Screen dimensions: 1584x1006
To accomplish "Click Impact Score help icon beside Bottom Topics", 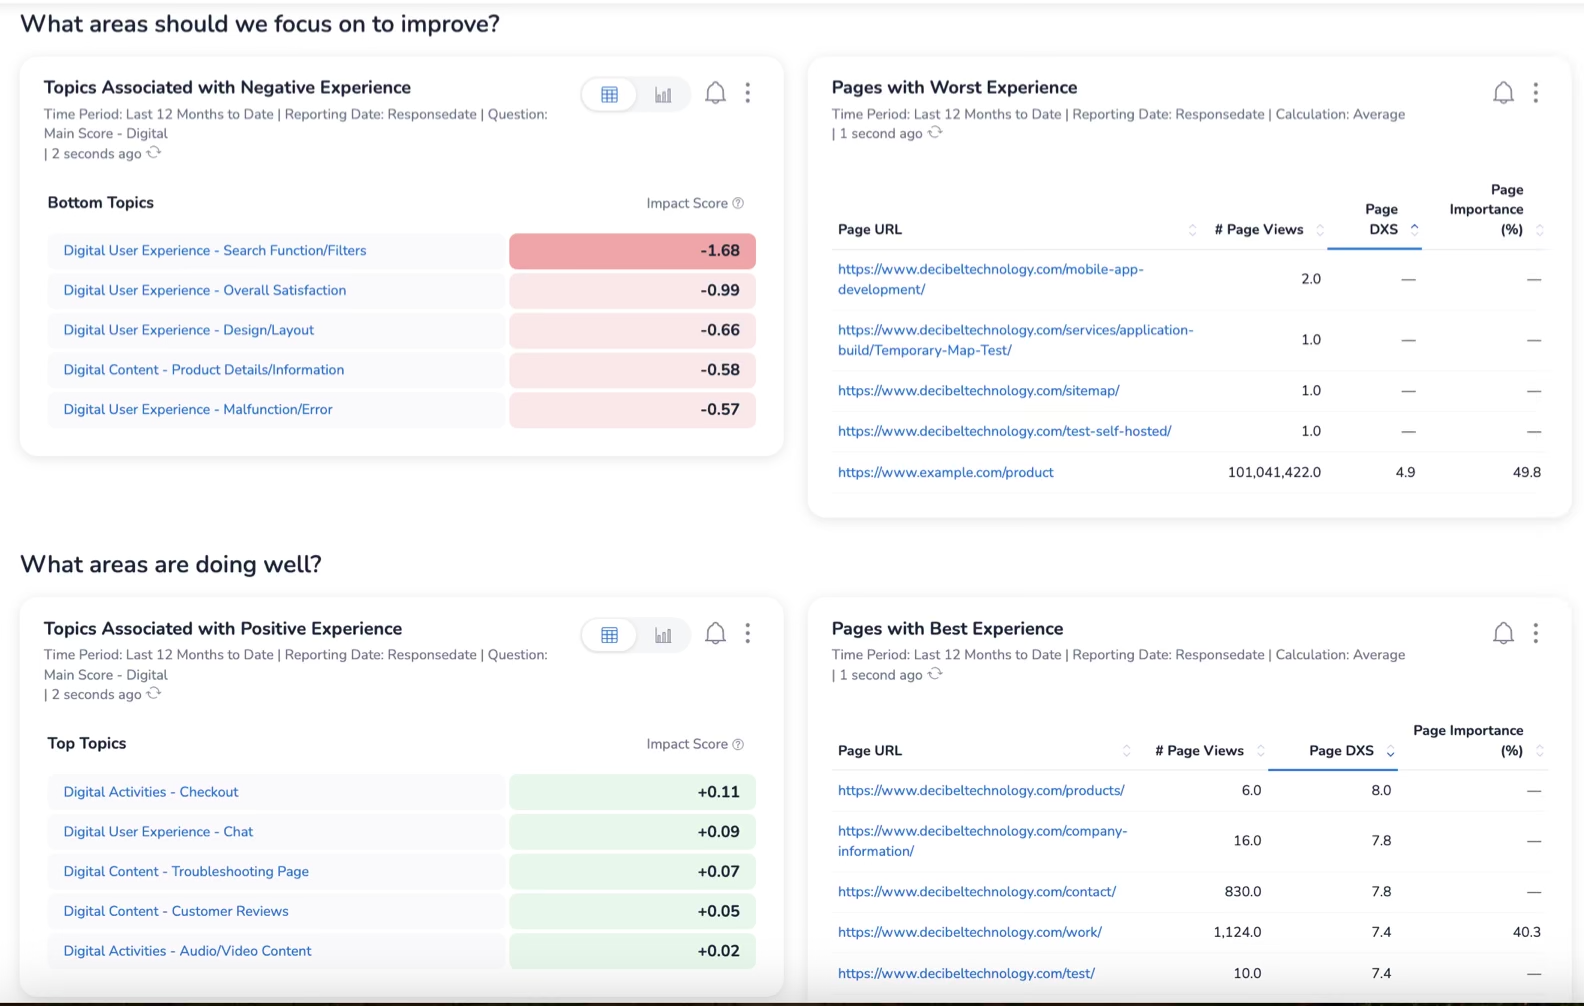I will click(x=738, y=203).
